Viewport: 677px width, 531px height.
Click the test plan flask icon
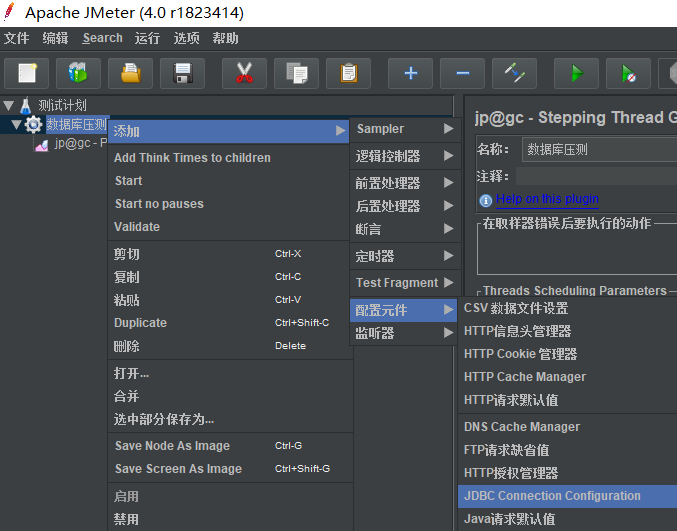pos(25,105)
